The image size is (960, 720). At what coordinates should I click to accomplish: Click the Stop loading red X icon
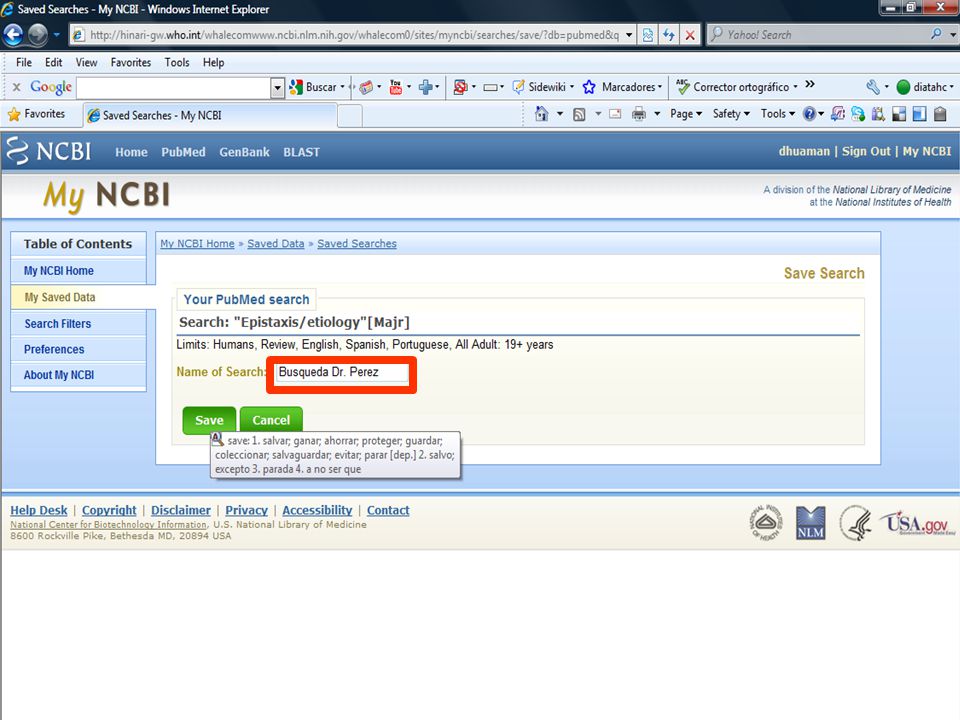(x=690, y=35)
